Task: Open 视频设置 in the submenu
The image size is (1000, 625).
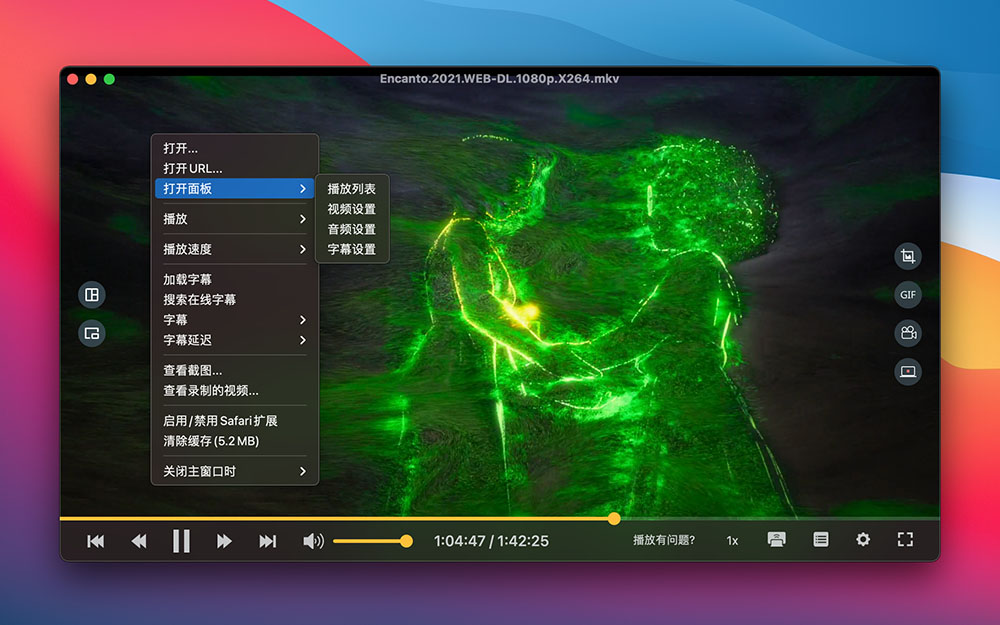Action: coord(352,209)
